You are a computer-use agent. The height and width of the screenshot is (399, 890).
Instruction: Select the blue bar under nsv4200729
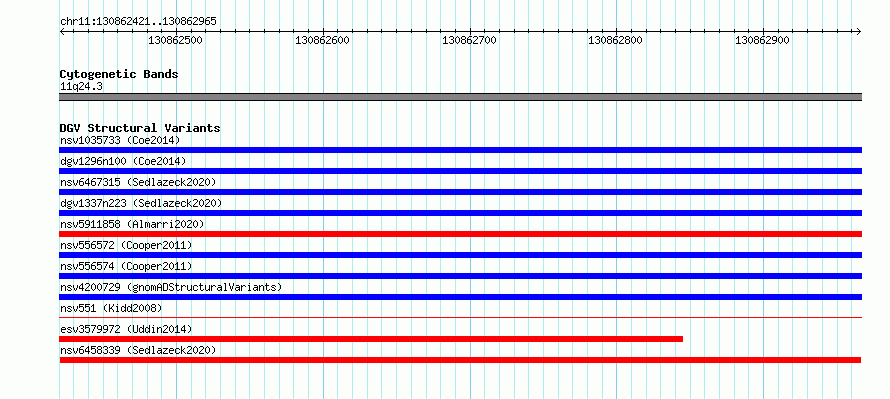[x=460, y=297]
